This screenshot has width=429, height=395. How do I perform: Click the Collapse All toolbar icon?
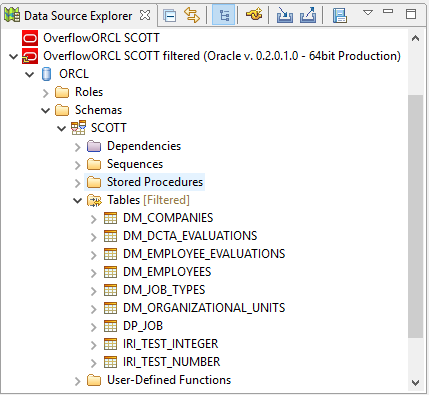(170, 16)
